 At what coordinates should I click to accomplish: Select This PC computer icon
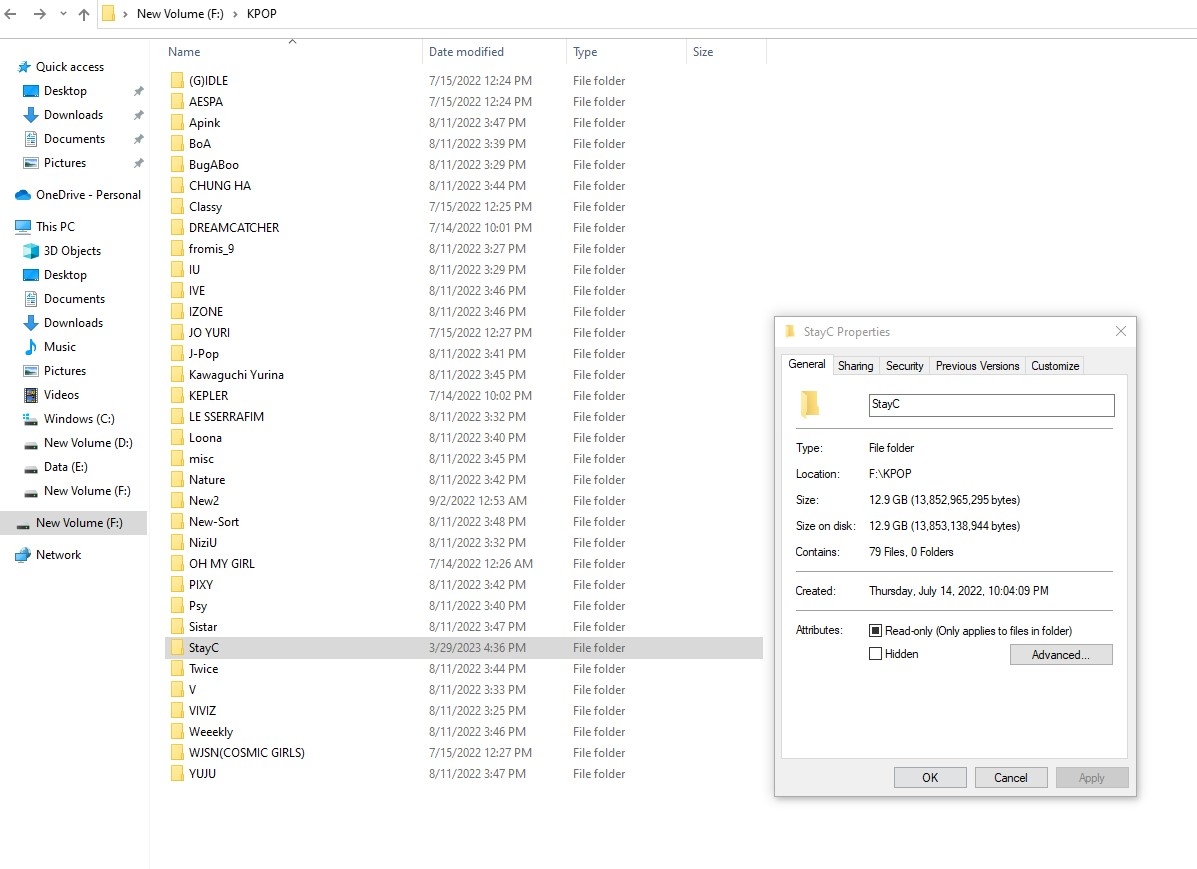tap(23, 227)
